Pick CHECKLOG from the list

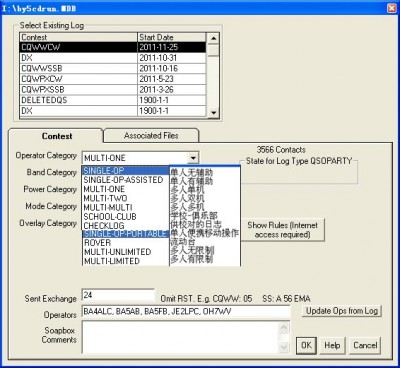click(126, 225)
